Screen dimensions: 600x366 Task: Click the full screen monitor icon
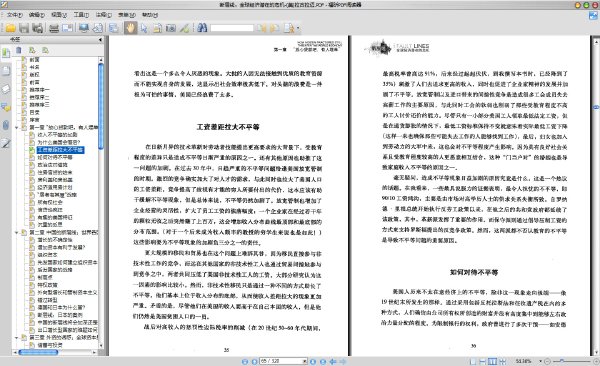(x=84, y=28)
